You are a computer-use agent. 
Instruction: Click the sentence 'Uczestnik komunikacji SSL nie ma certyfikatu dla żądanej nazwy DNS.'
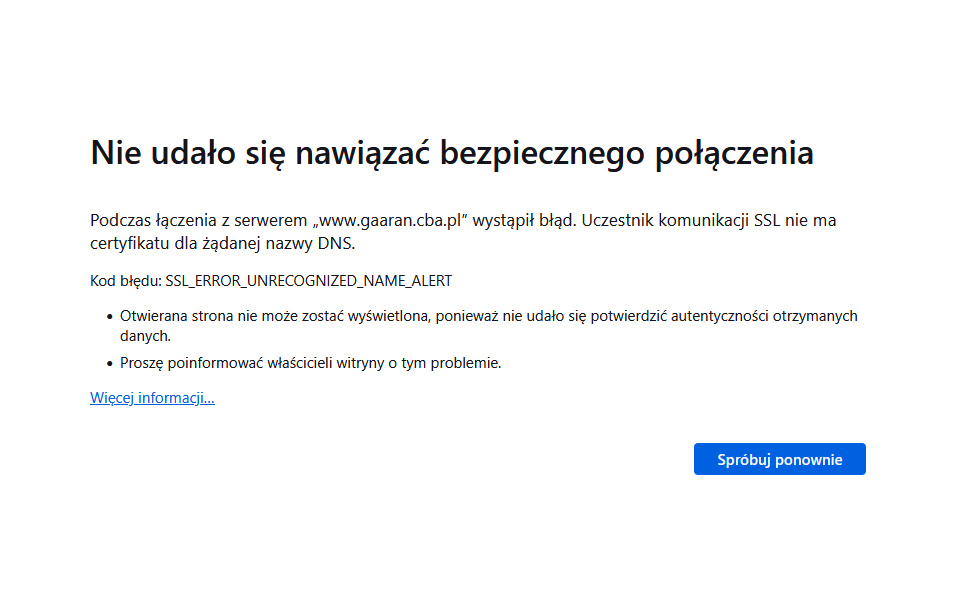[463, 232]
